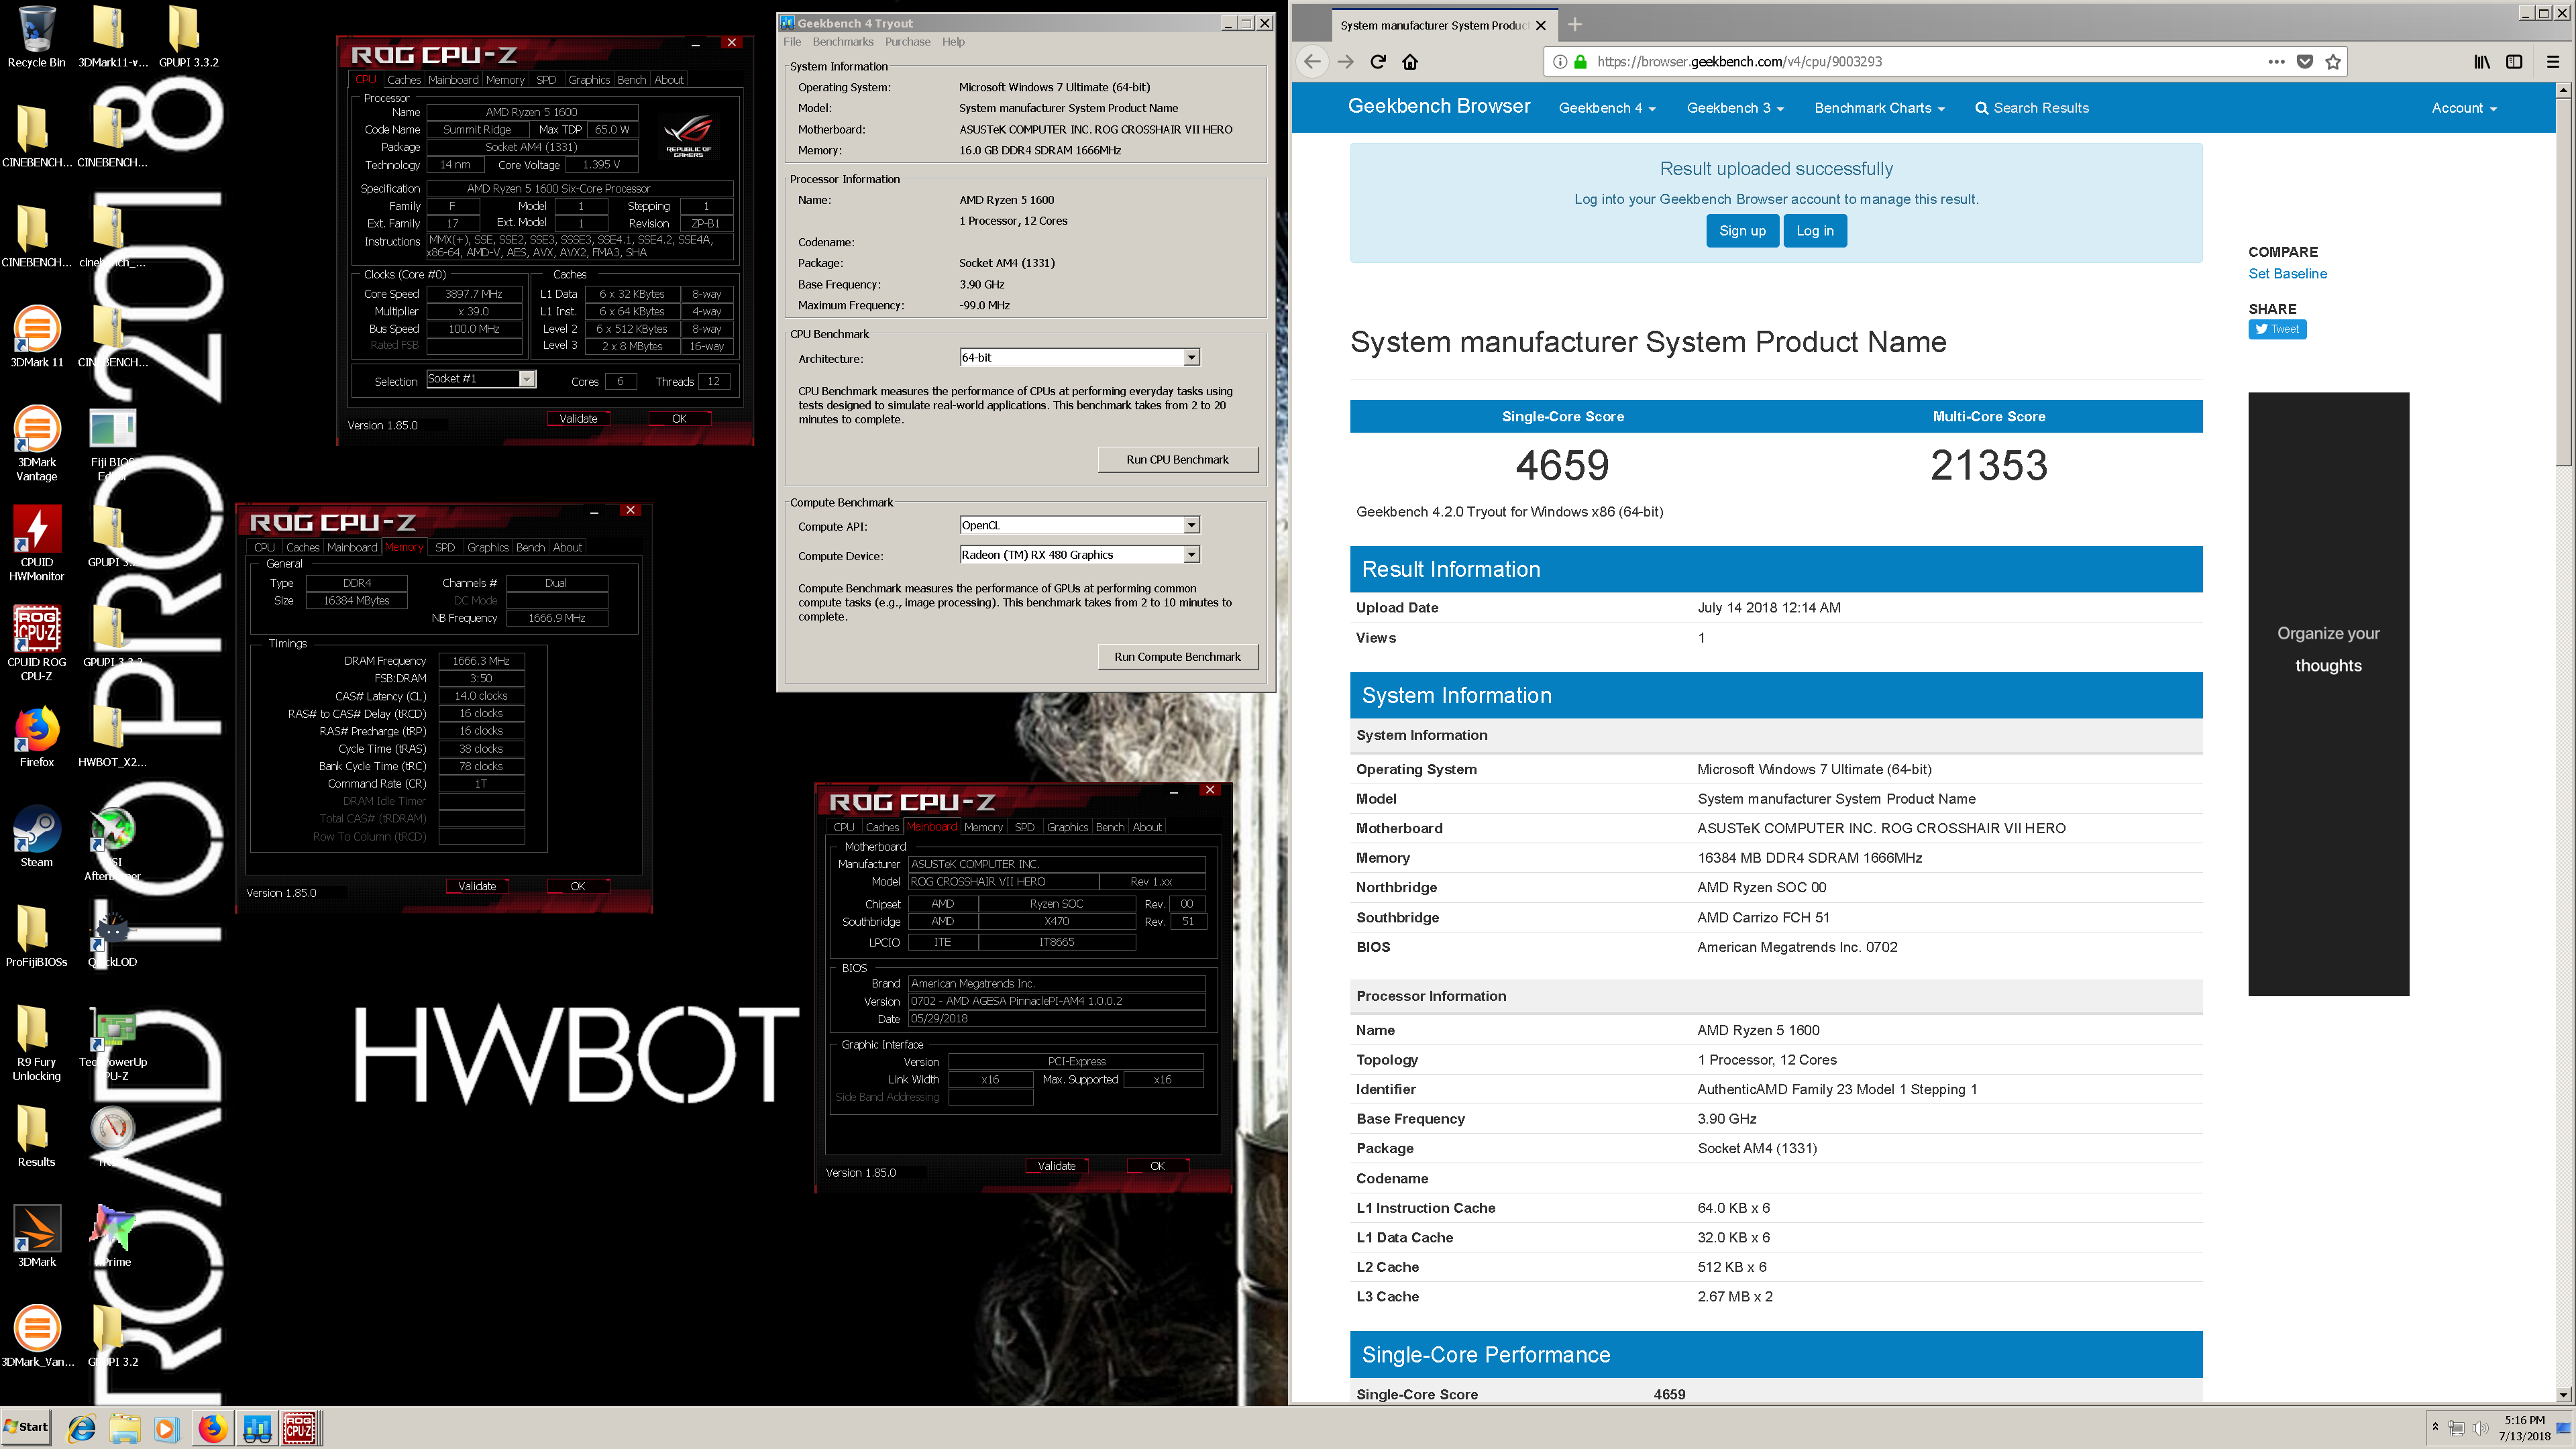The image size is (2576, 1449).
Task: Open Geekbench Help menu
Action: click(x=953, y=42)
